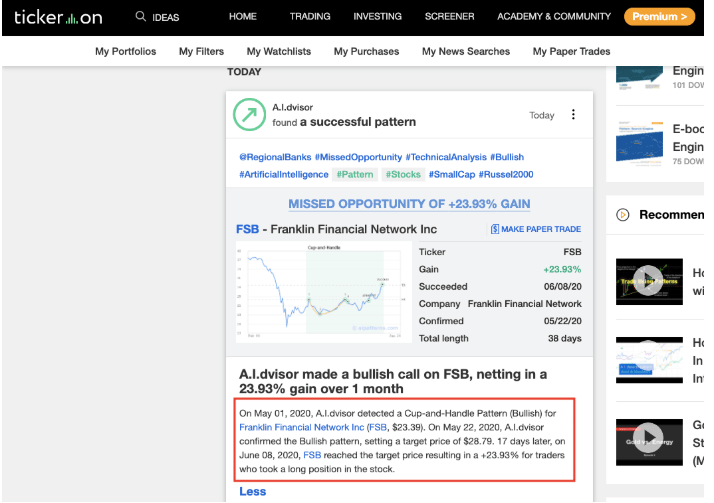
Task: Open the search magnifier icon
Action: point(141,16)
